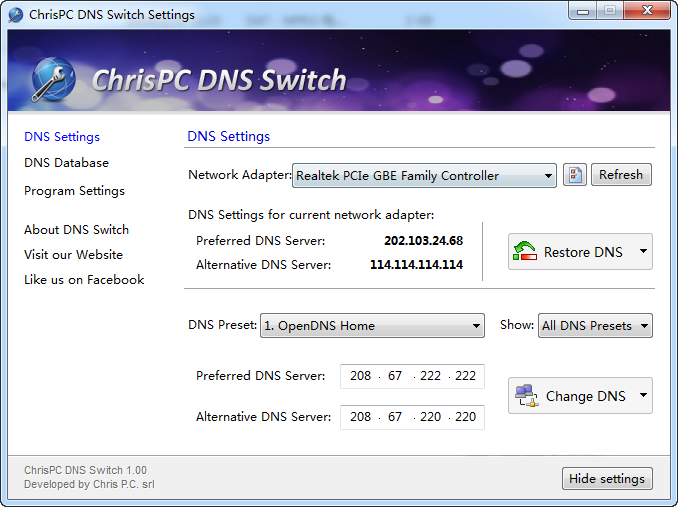
Task: Follow the Visit our Website link
Action: [73, 255]
